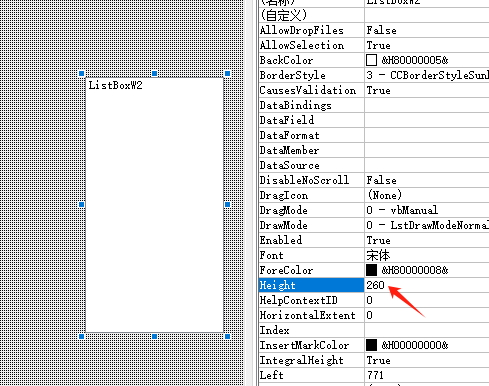Click the bottom-right sizing handle of ListBoxW2

point(228,336)
